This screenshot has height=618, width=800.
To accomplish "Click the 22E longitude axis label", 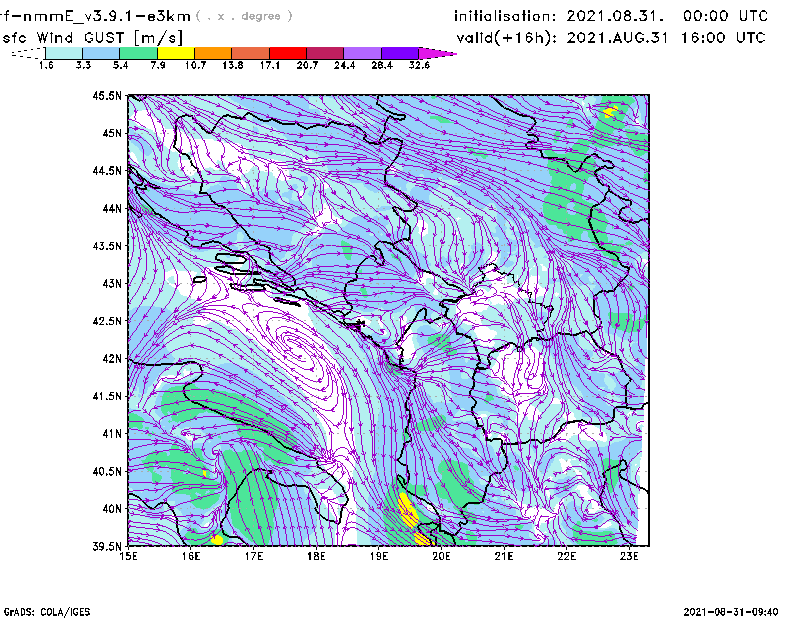I will point(566,556).
